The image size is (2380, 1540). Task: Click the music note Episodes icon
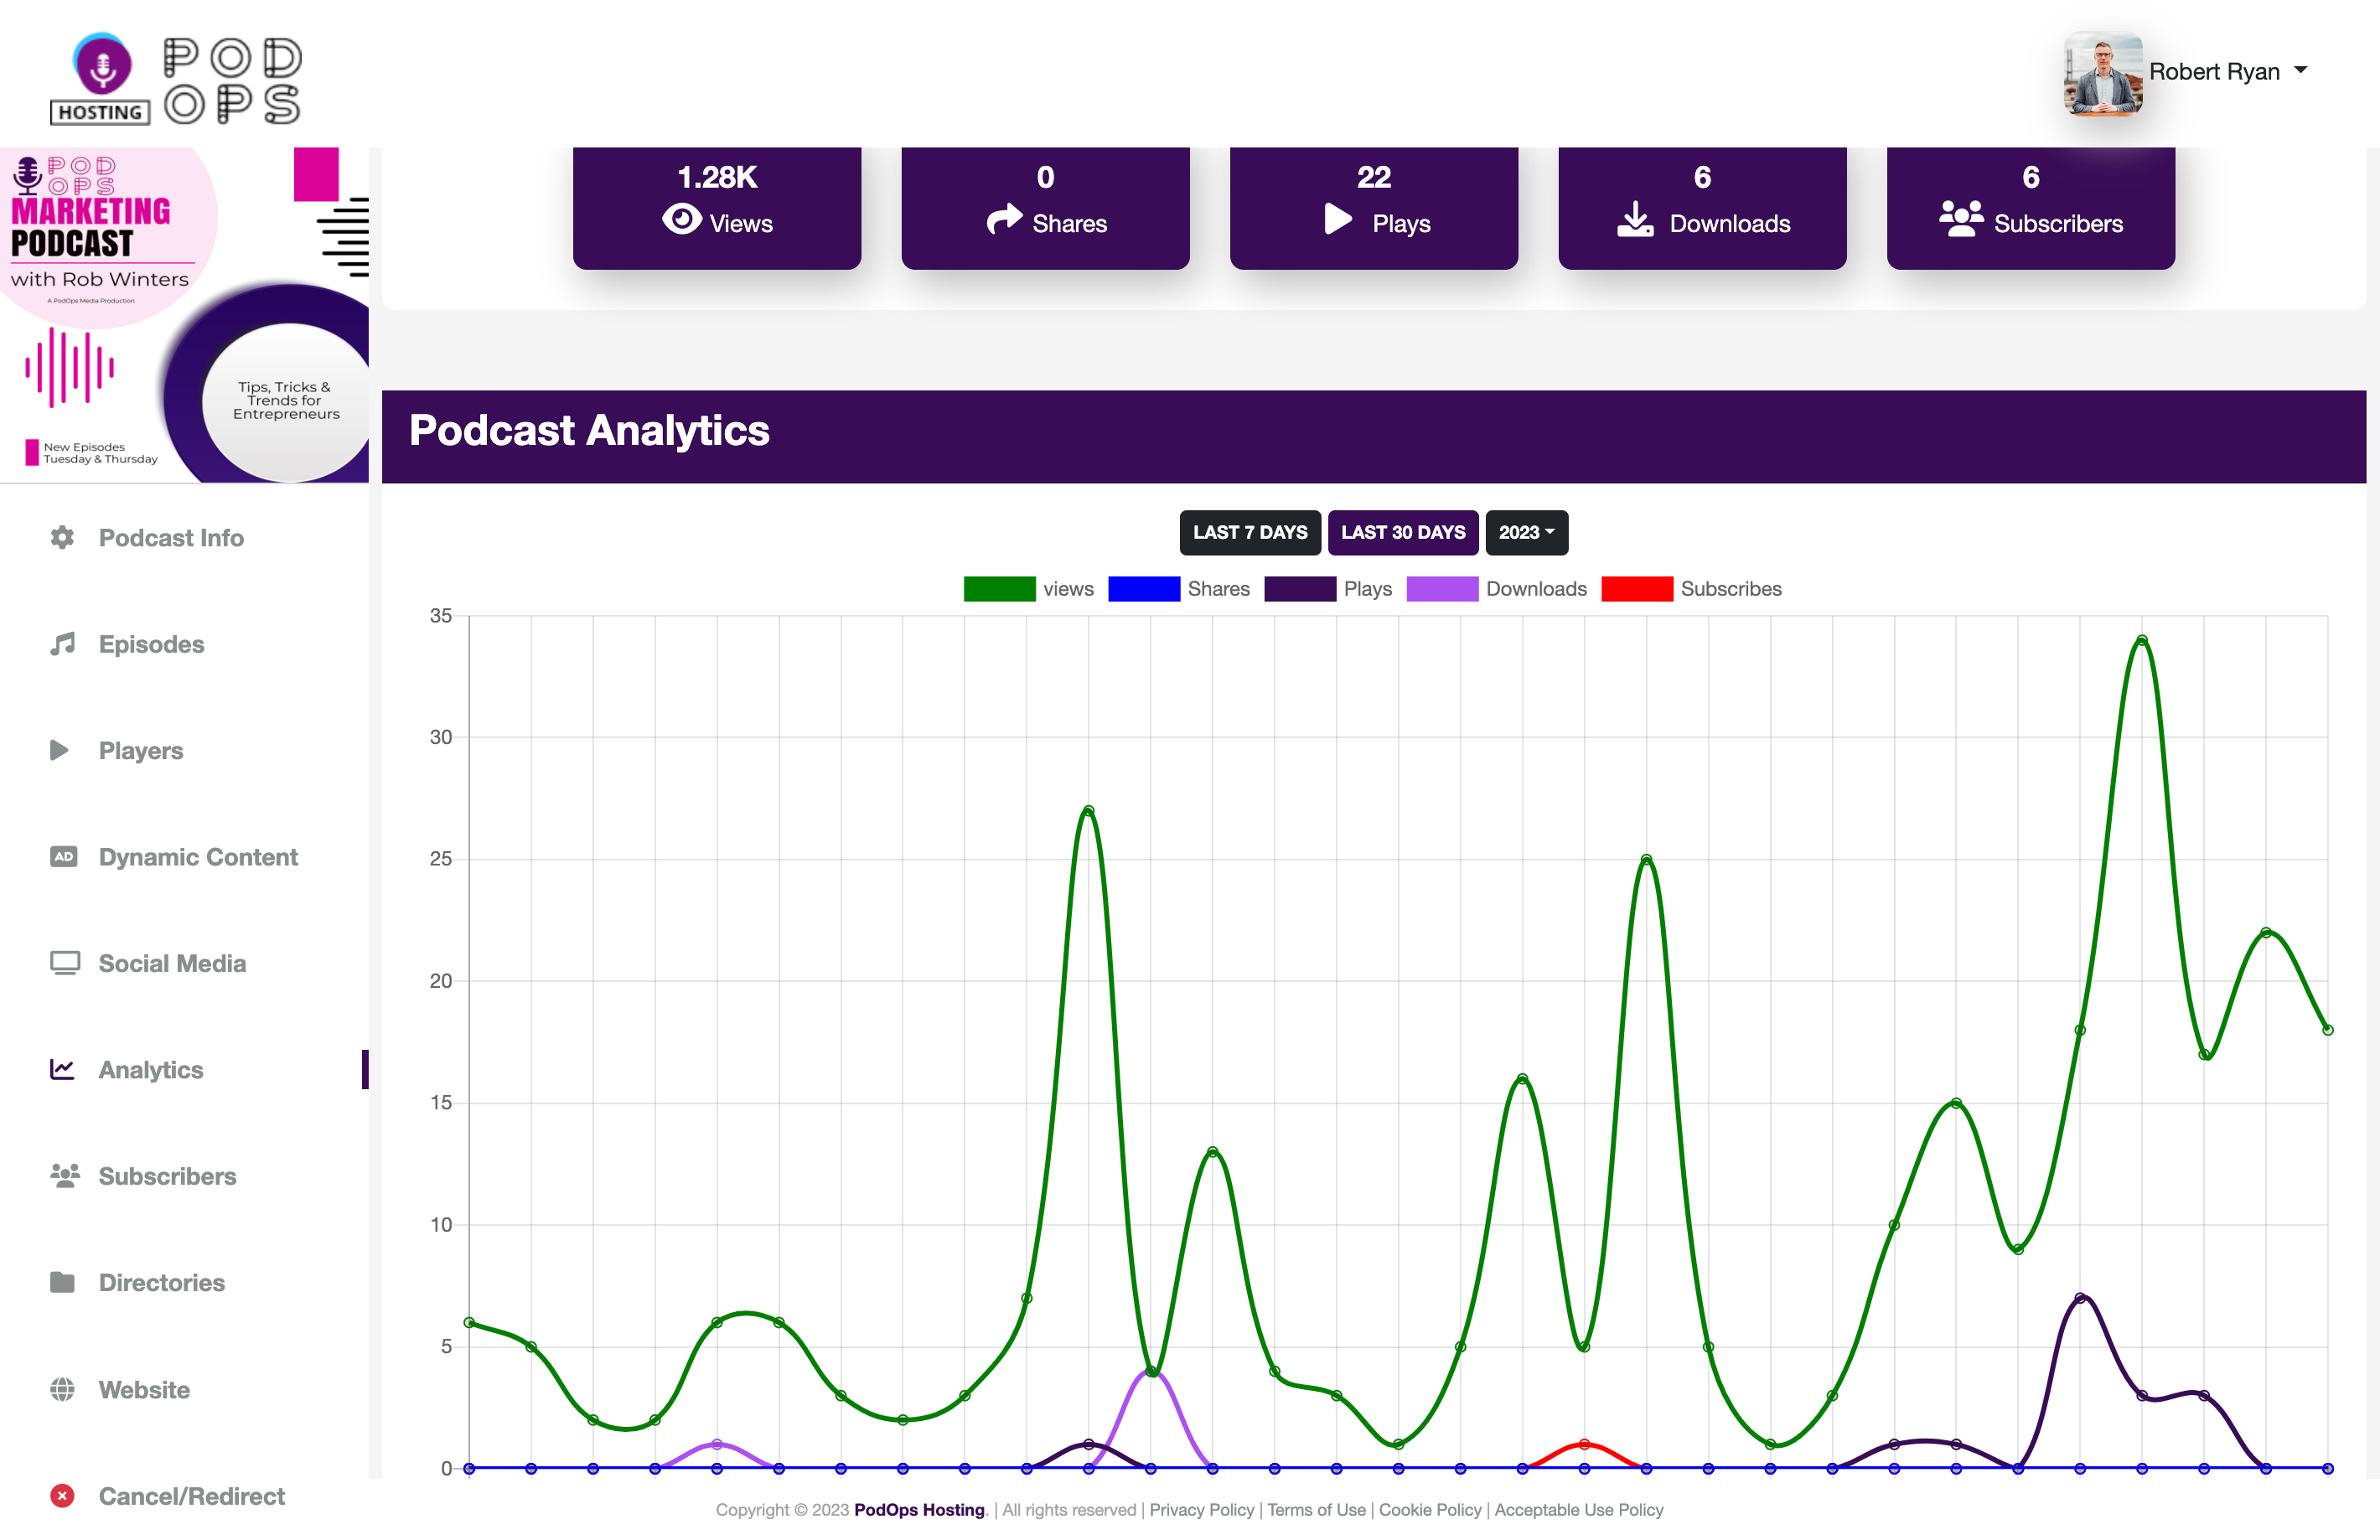[x=62, y=644]
